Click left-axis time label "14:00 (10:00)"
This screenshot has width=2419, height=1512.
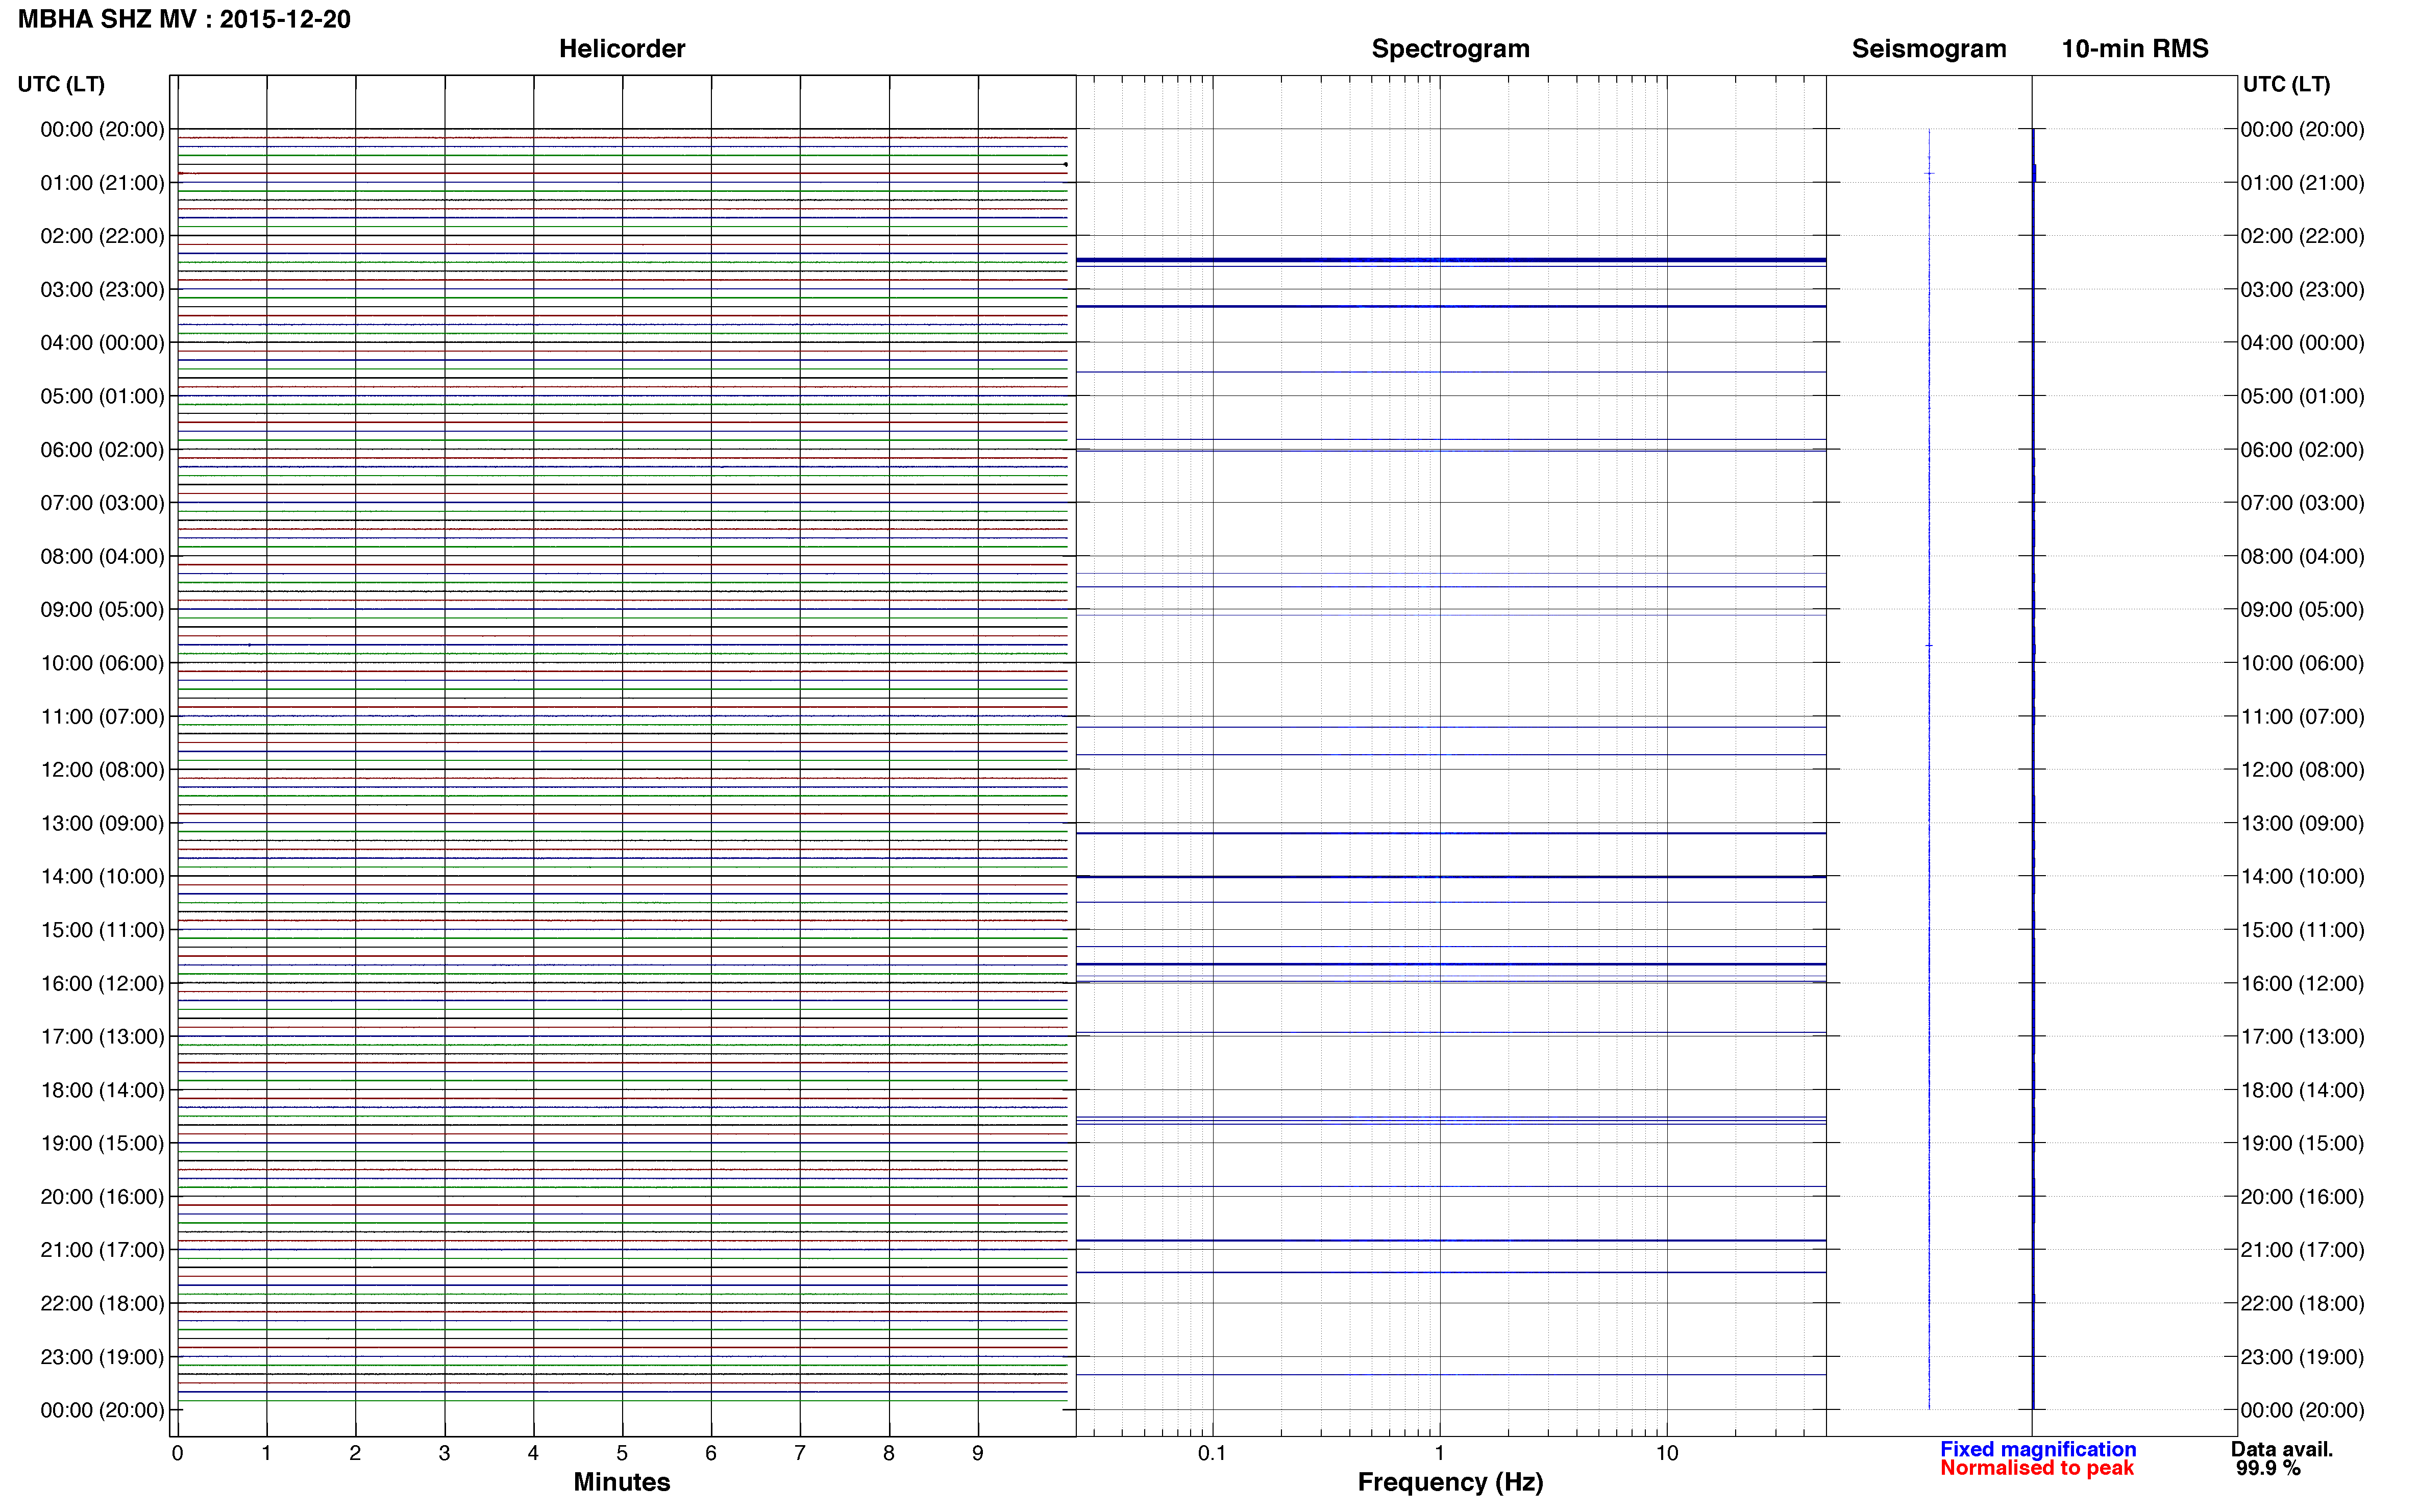tap(102, 876)
